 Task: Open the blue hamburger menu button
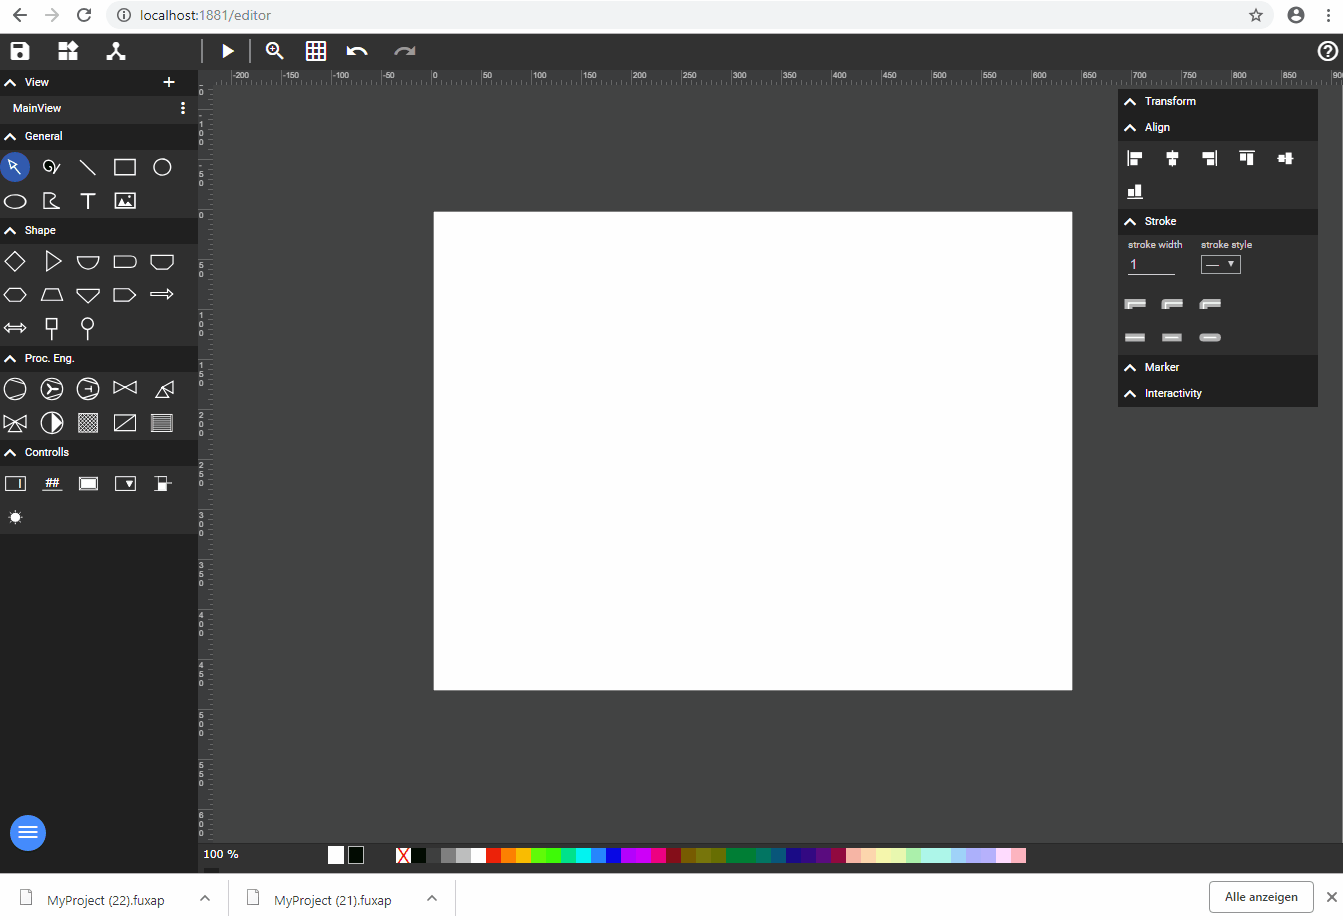tap(28, 832)
